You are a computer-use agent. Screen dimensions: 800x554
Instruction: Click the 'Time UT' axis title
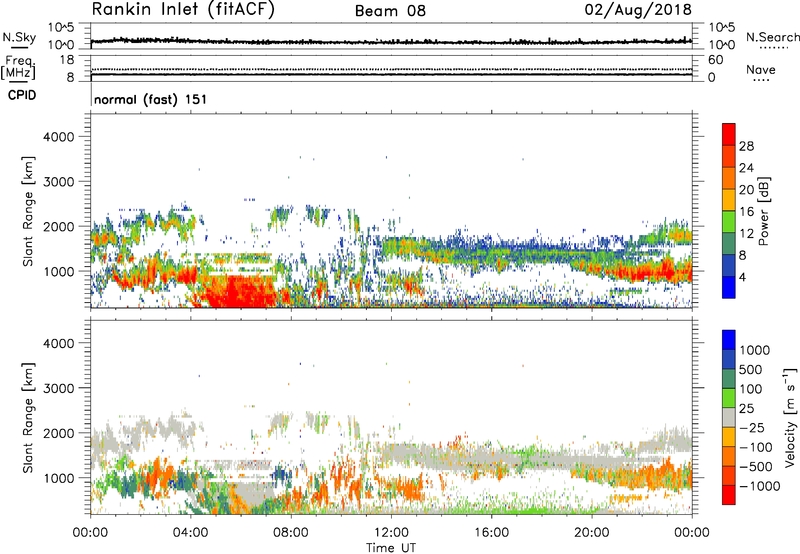click(x=391, y=548)
